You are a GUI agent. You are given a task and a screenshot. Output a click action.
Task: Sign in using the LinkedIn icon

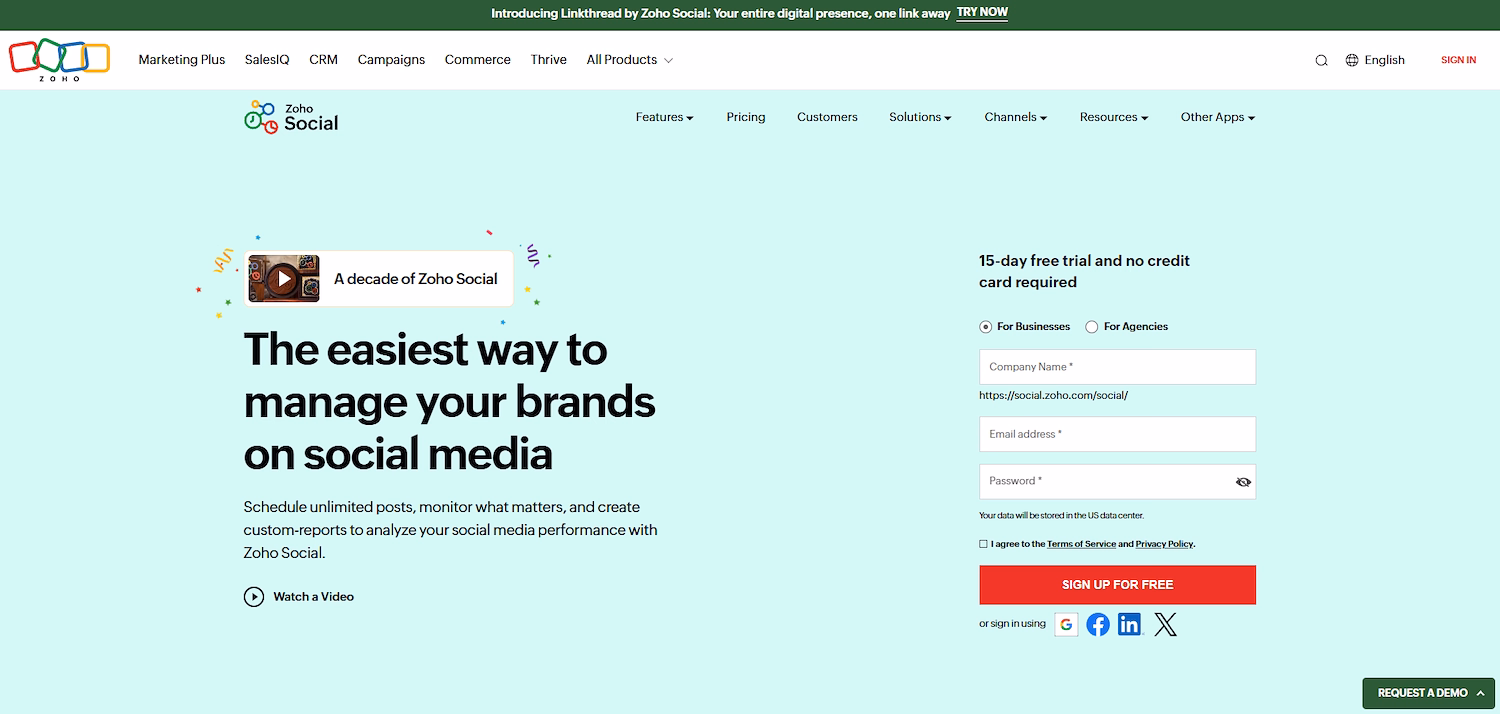pyautogui.click(x=1131, y=624)
